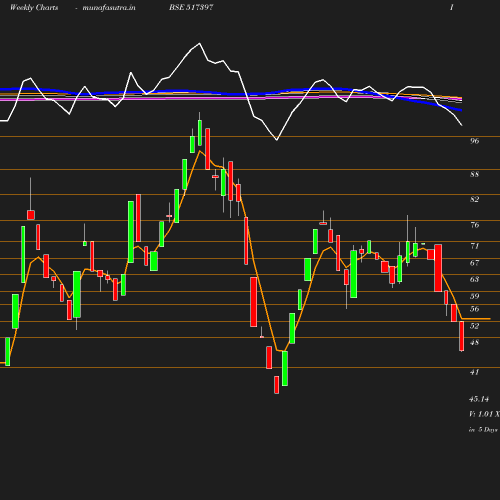The height and width of the screenshot is (500, 500).
Task: Click the 82 price level label
Action: coord(474,199)
